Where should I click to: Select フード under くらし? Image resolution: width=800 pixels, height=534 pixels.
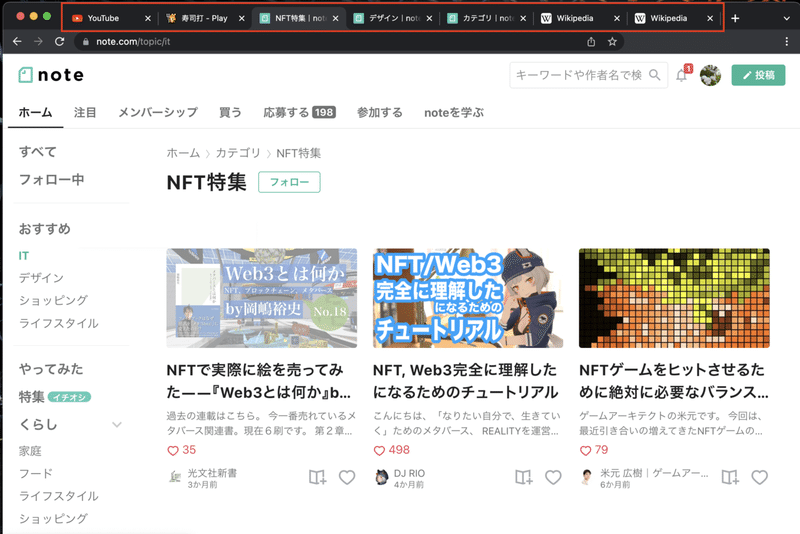click(x=36, y=474)
